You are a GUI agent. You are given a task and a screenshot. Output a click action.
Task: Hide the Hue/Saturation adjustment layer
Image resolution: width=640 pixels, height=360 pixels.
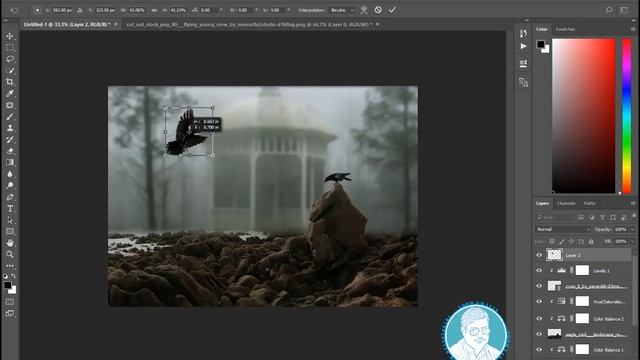pos(539,302)
